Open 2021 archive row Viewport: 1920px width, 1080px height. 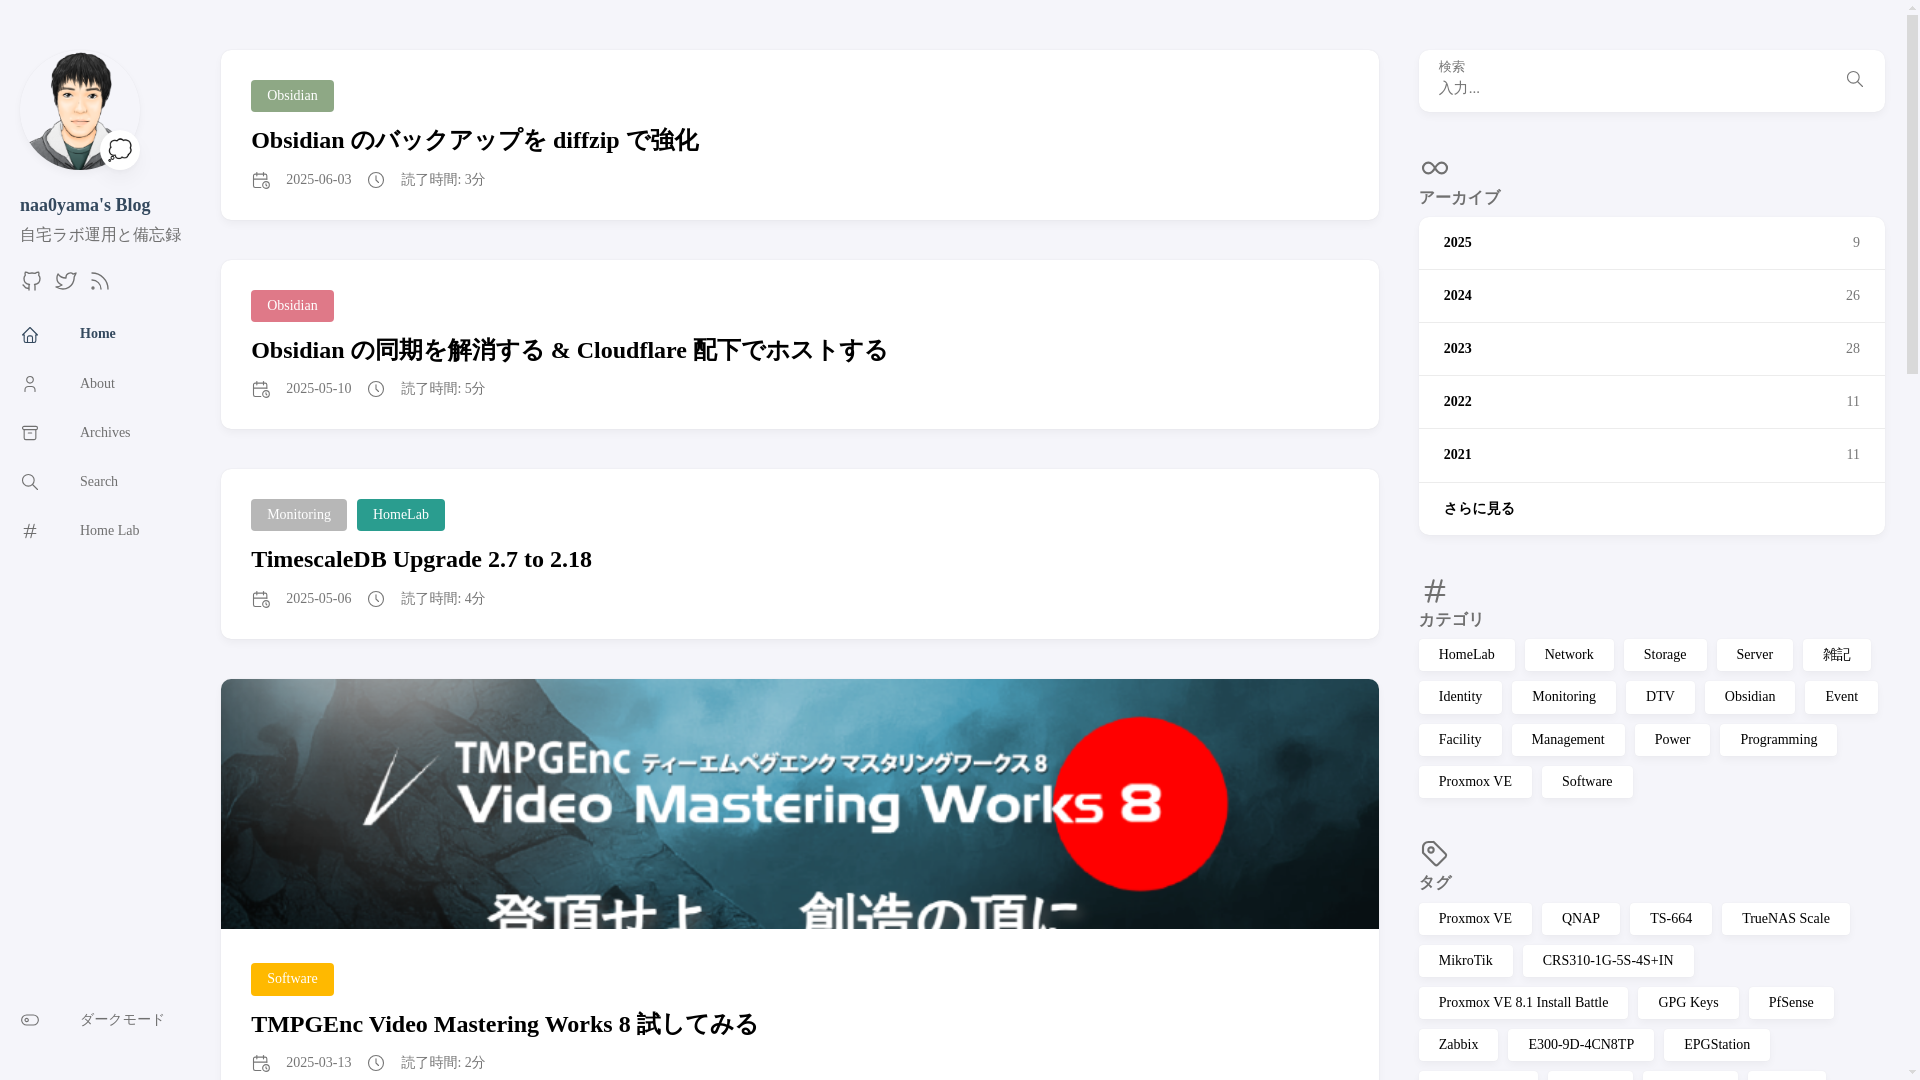pyautogui.click(x=1651, y=455)
